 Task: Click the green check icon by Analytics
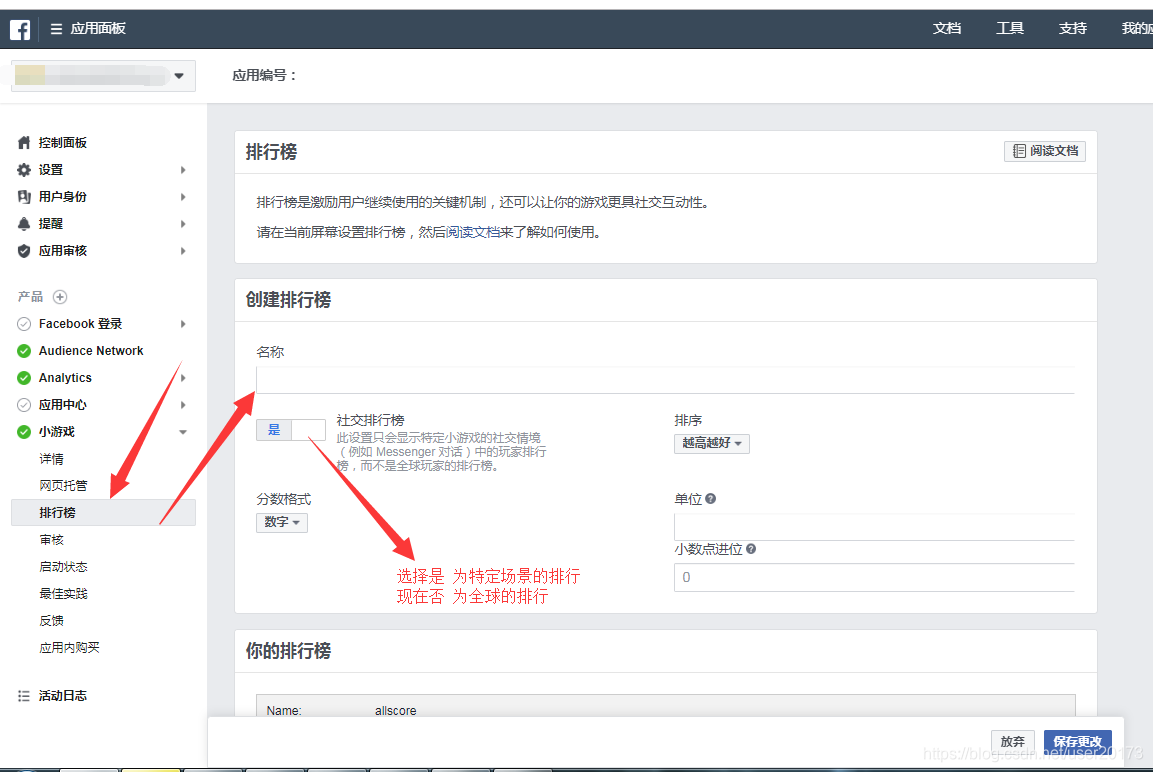click(24, 378)
